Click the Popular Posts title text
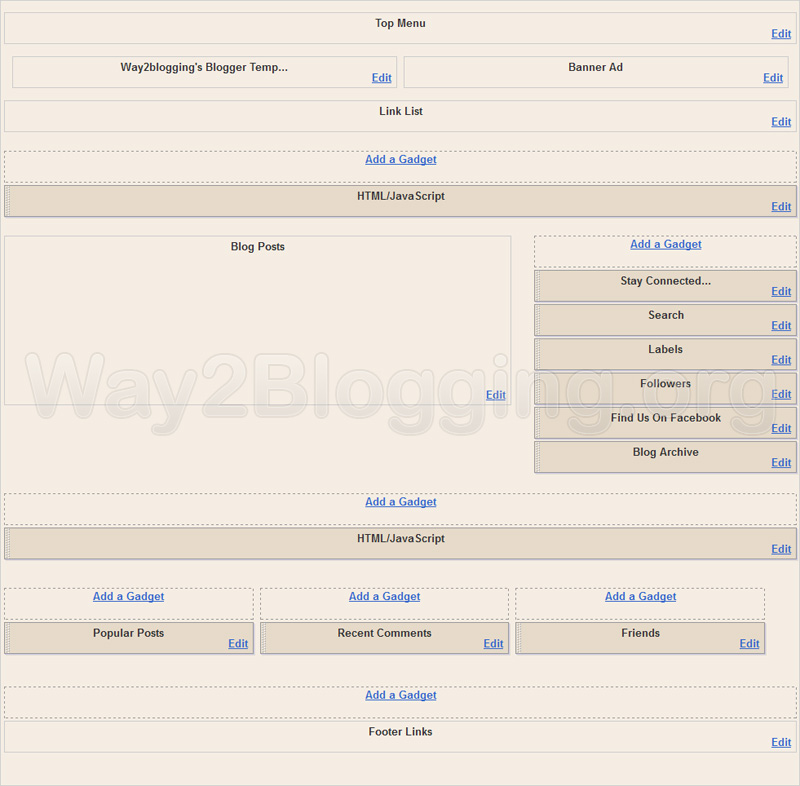Screen dimensions: 800x786 (x=128, y=632)
